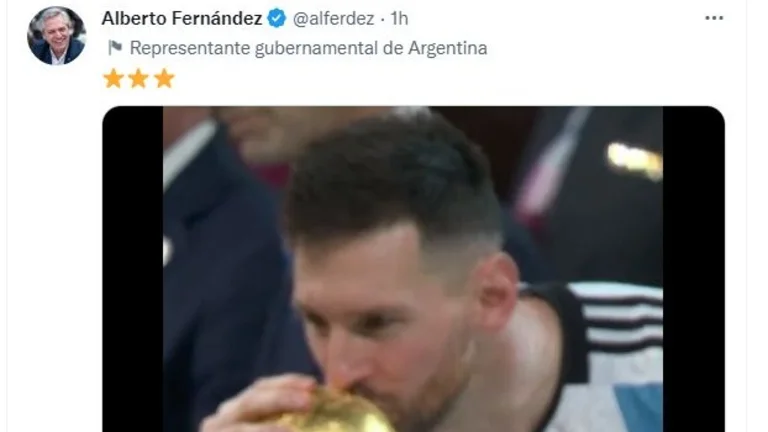The width and height of the screenshot is (768, 432).
Task: Open the three-dot more options menu
Action: tap(714, 18)
